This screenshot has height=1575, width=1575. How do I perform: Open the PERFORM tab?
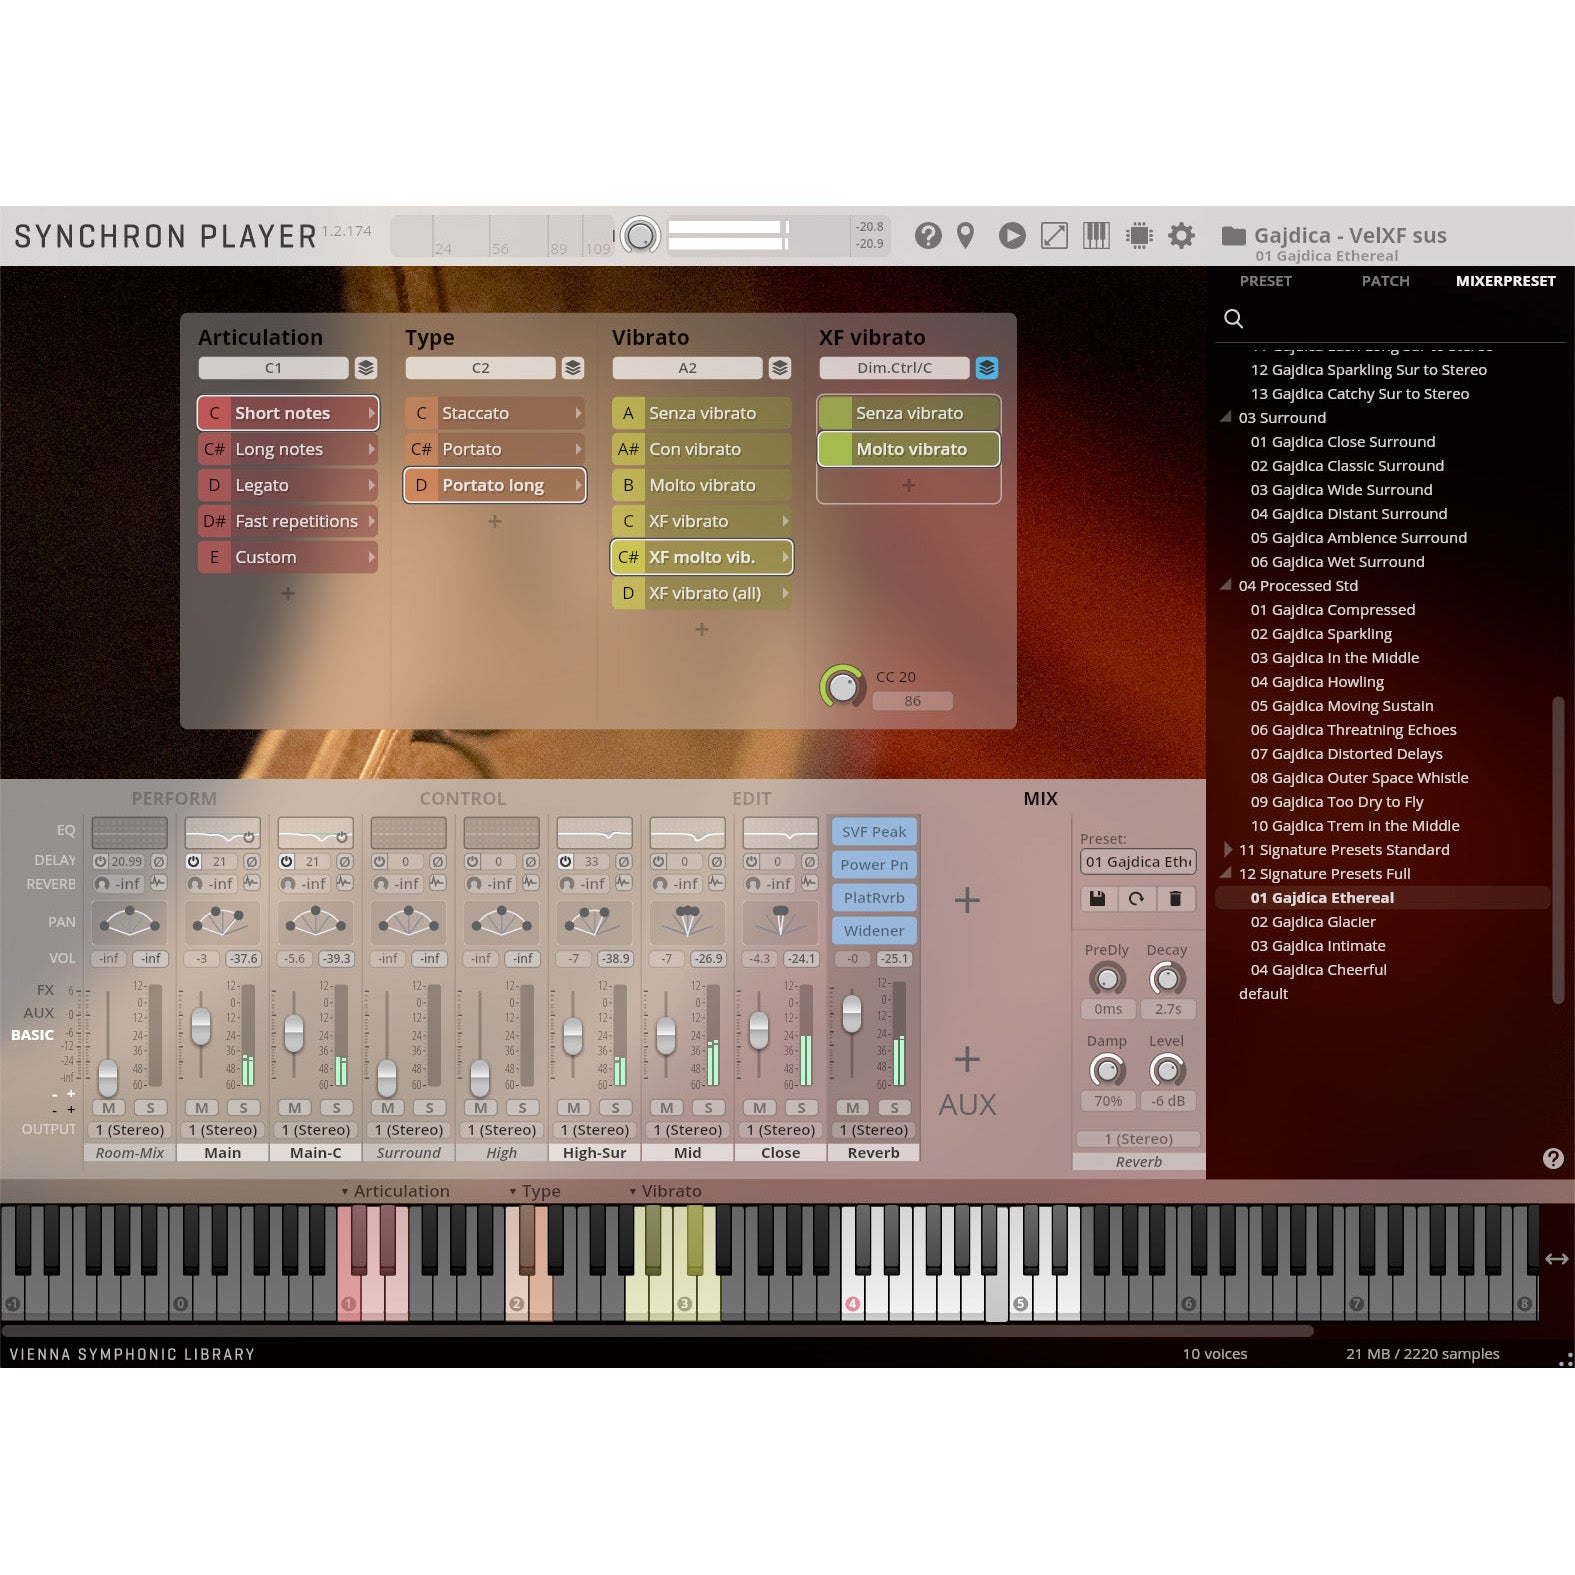pyautogui.click(x=174, y=799)
